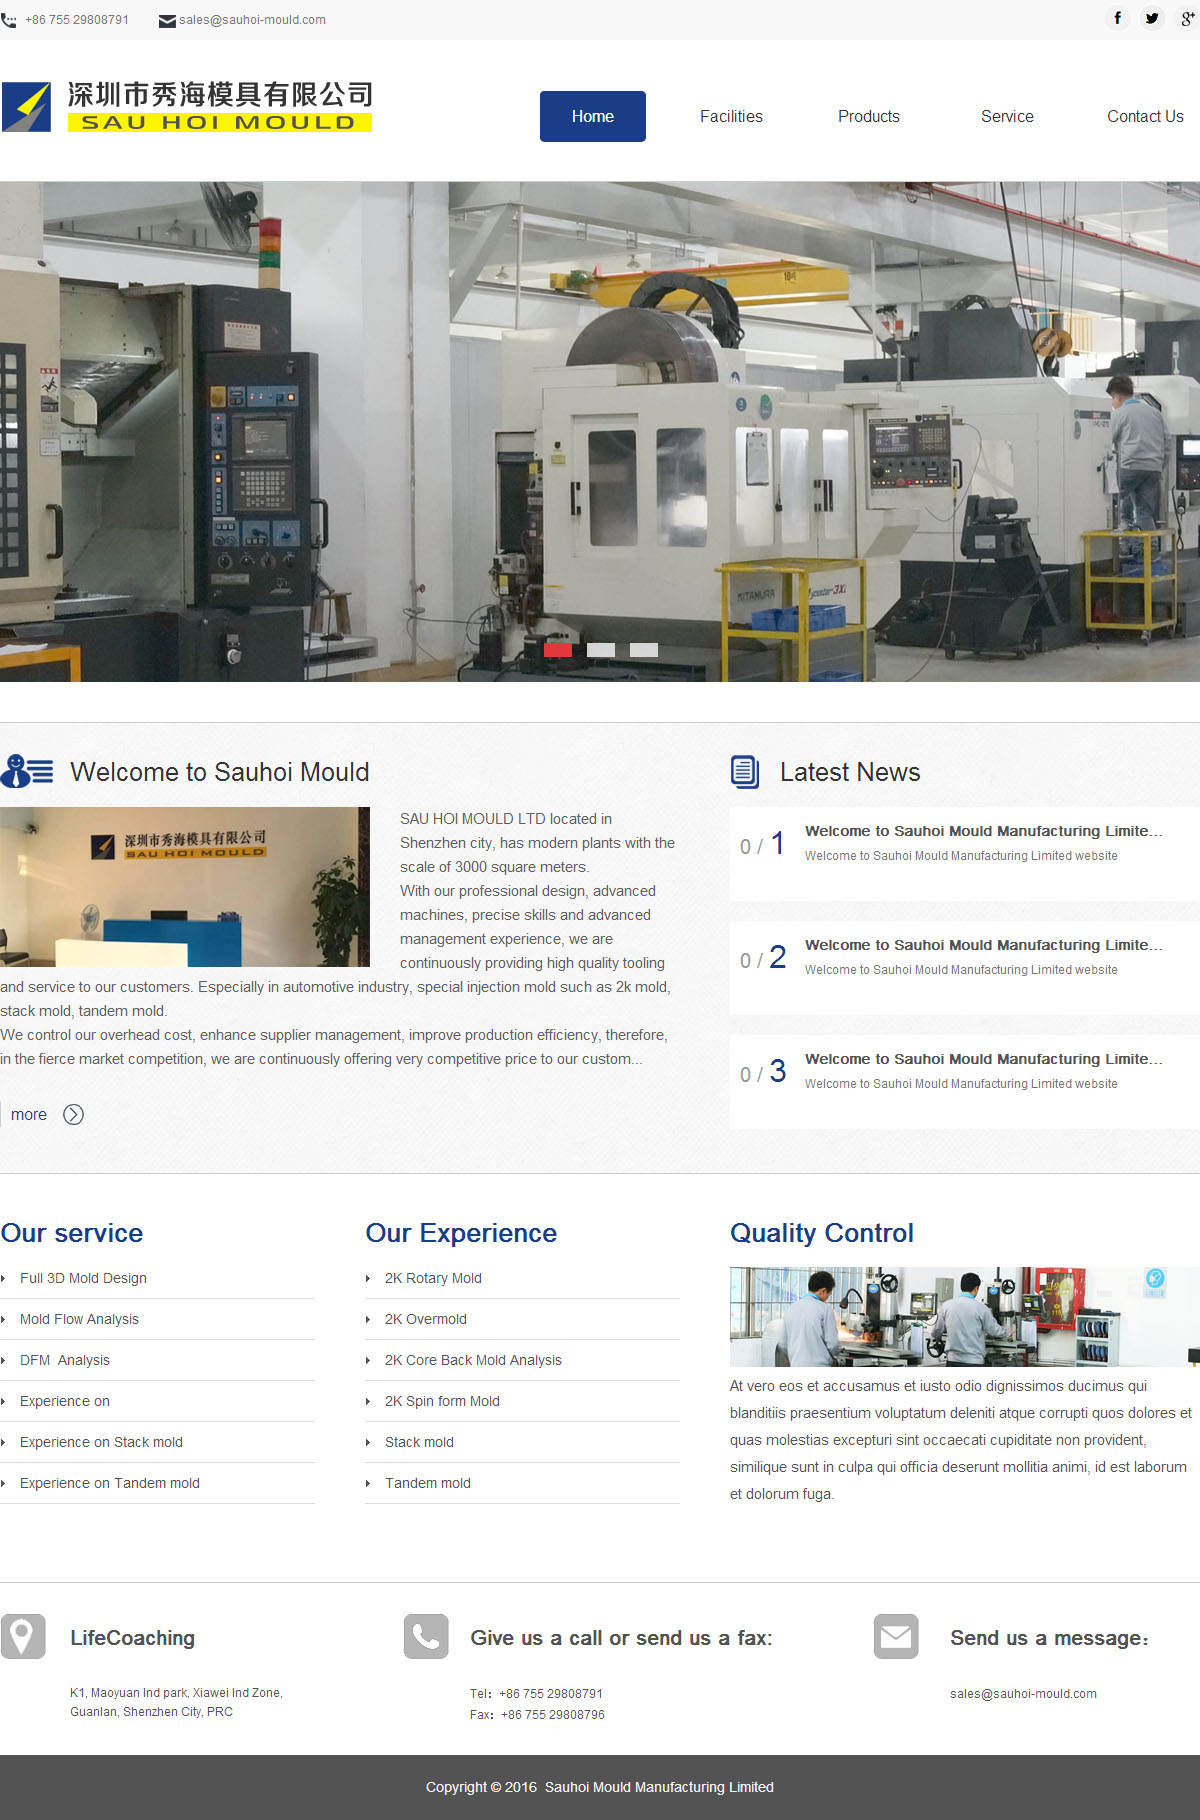
Task: Switch to the third banner slide indicator
Action: point(644,650)
